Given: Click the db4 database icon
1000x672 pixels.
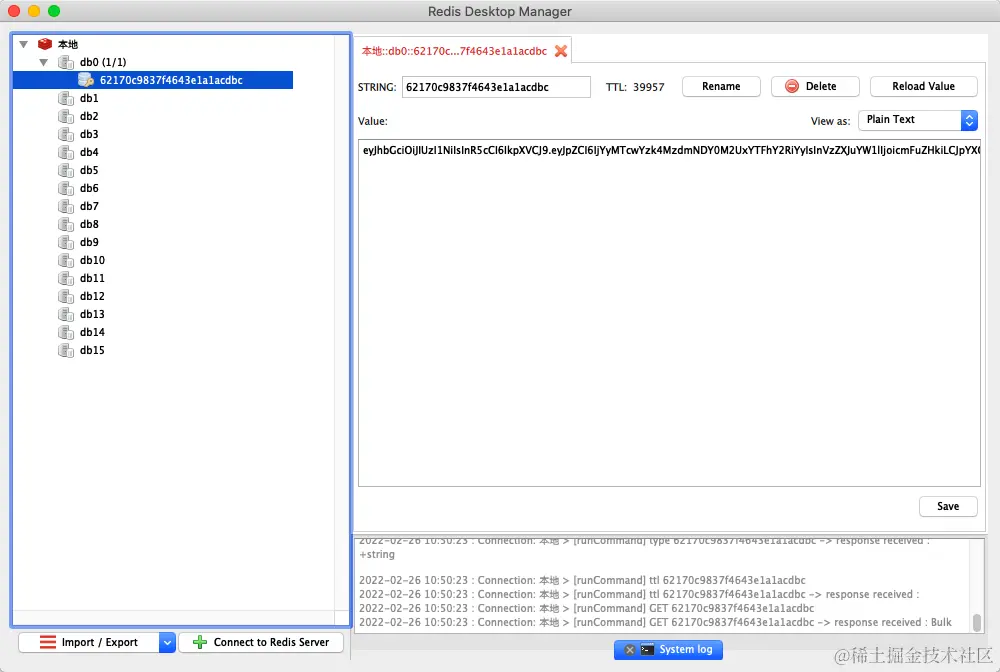Looking at the screenshot, I should coord(66,152).
